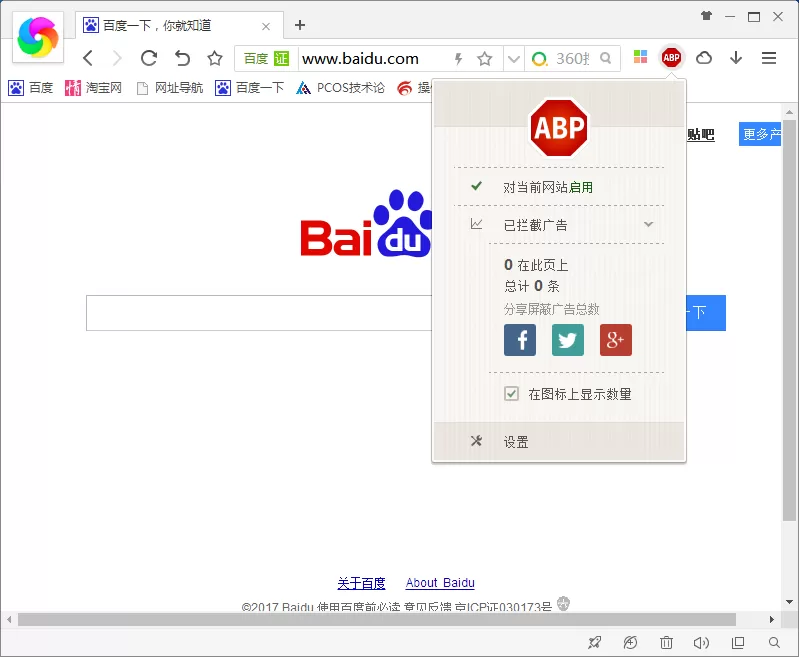The height and width of the screenshot is (657, 799).
Task: Open the 贴吧 link
Action: point(701,135)
